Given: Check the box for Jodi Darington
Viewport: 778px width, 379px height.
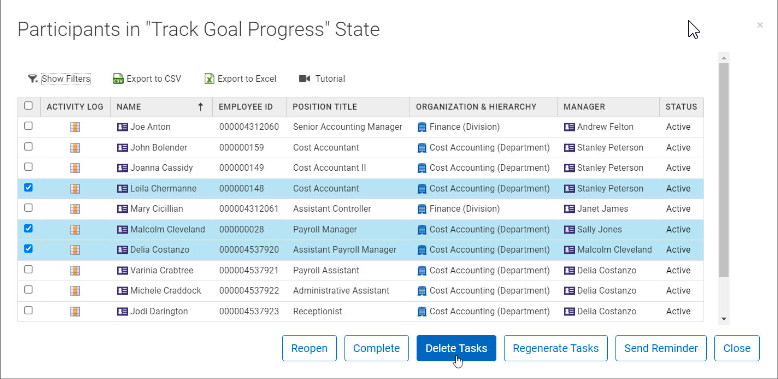Looking at the screenshot, I should coord(28,310).
